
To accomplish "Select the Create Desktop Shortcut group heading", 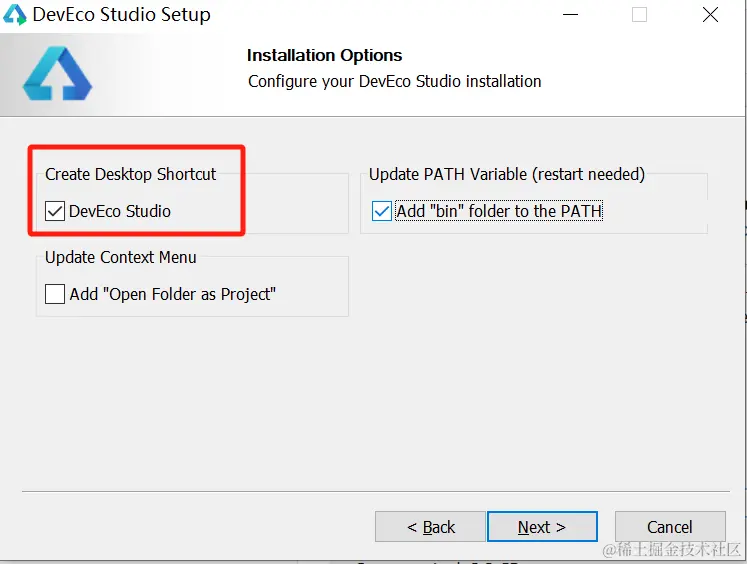I will [x=131, y=174].
